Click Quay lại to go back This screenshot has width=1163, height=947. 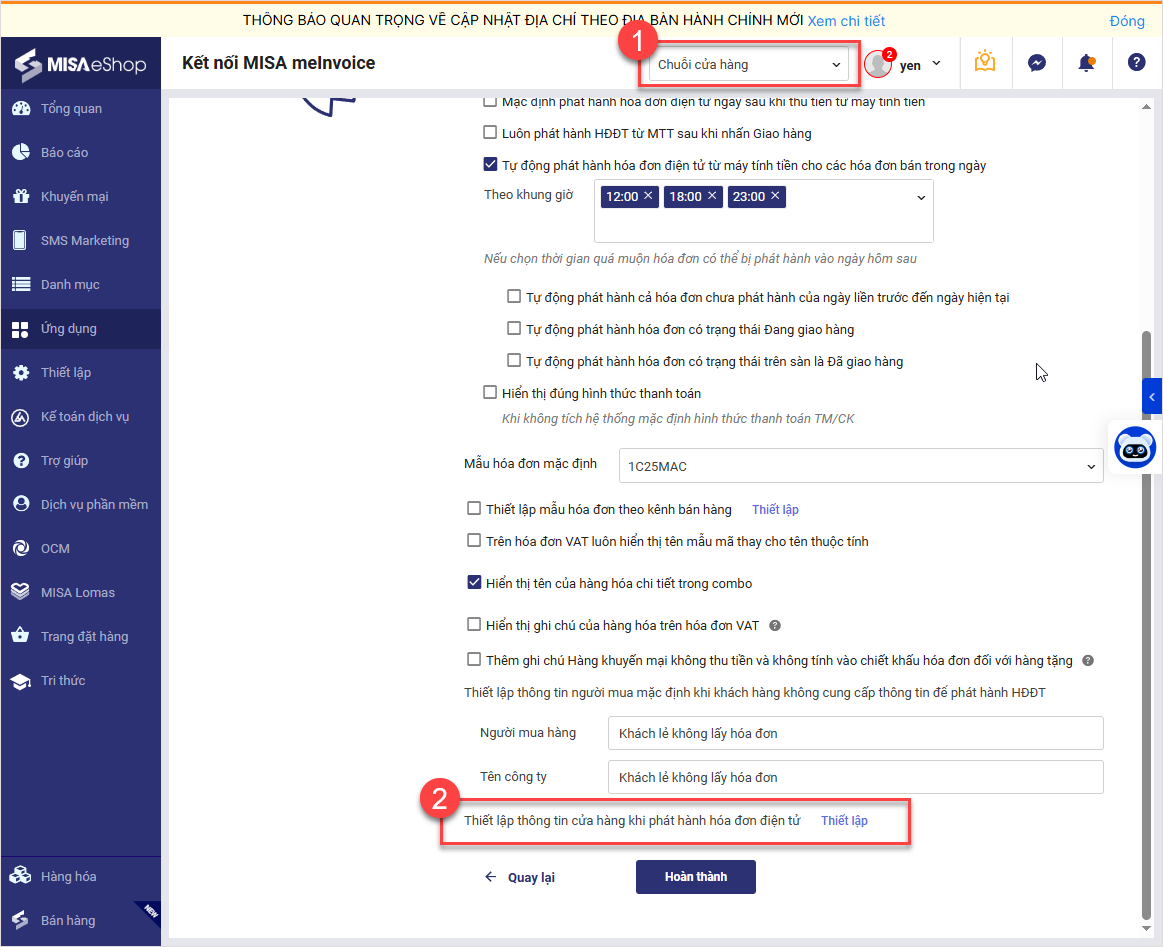click(x=520, y=877)
